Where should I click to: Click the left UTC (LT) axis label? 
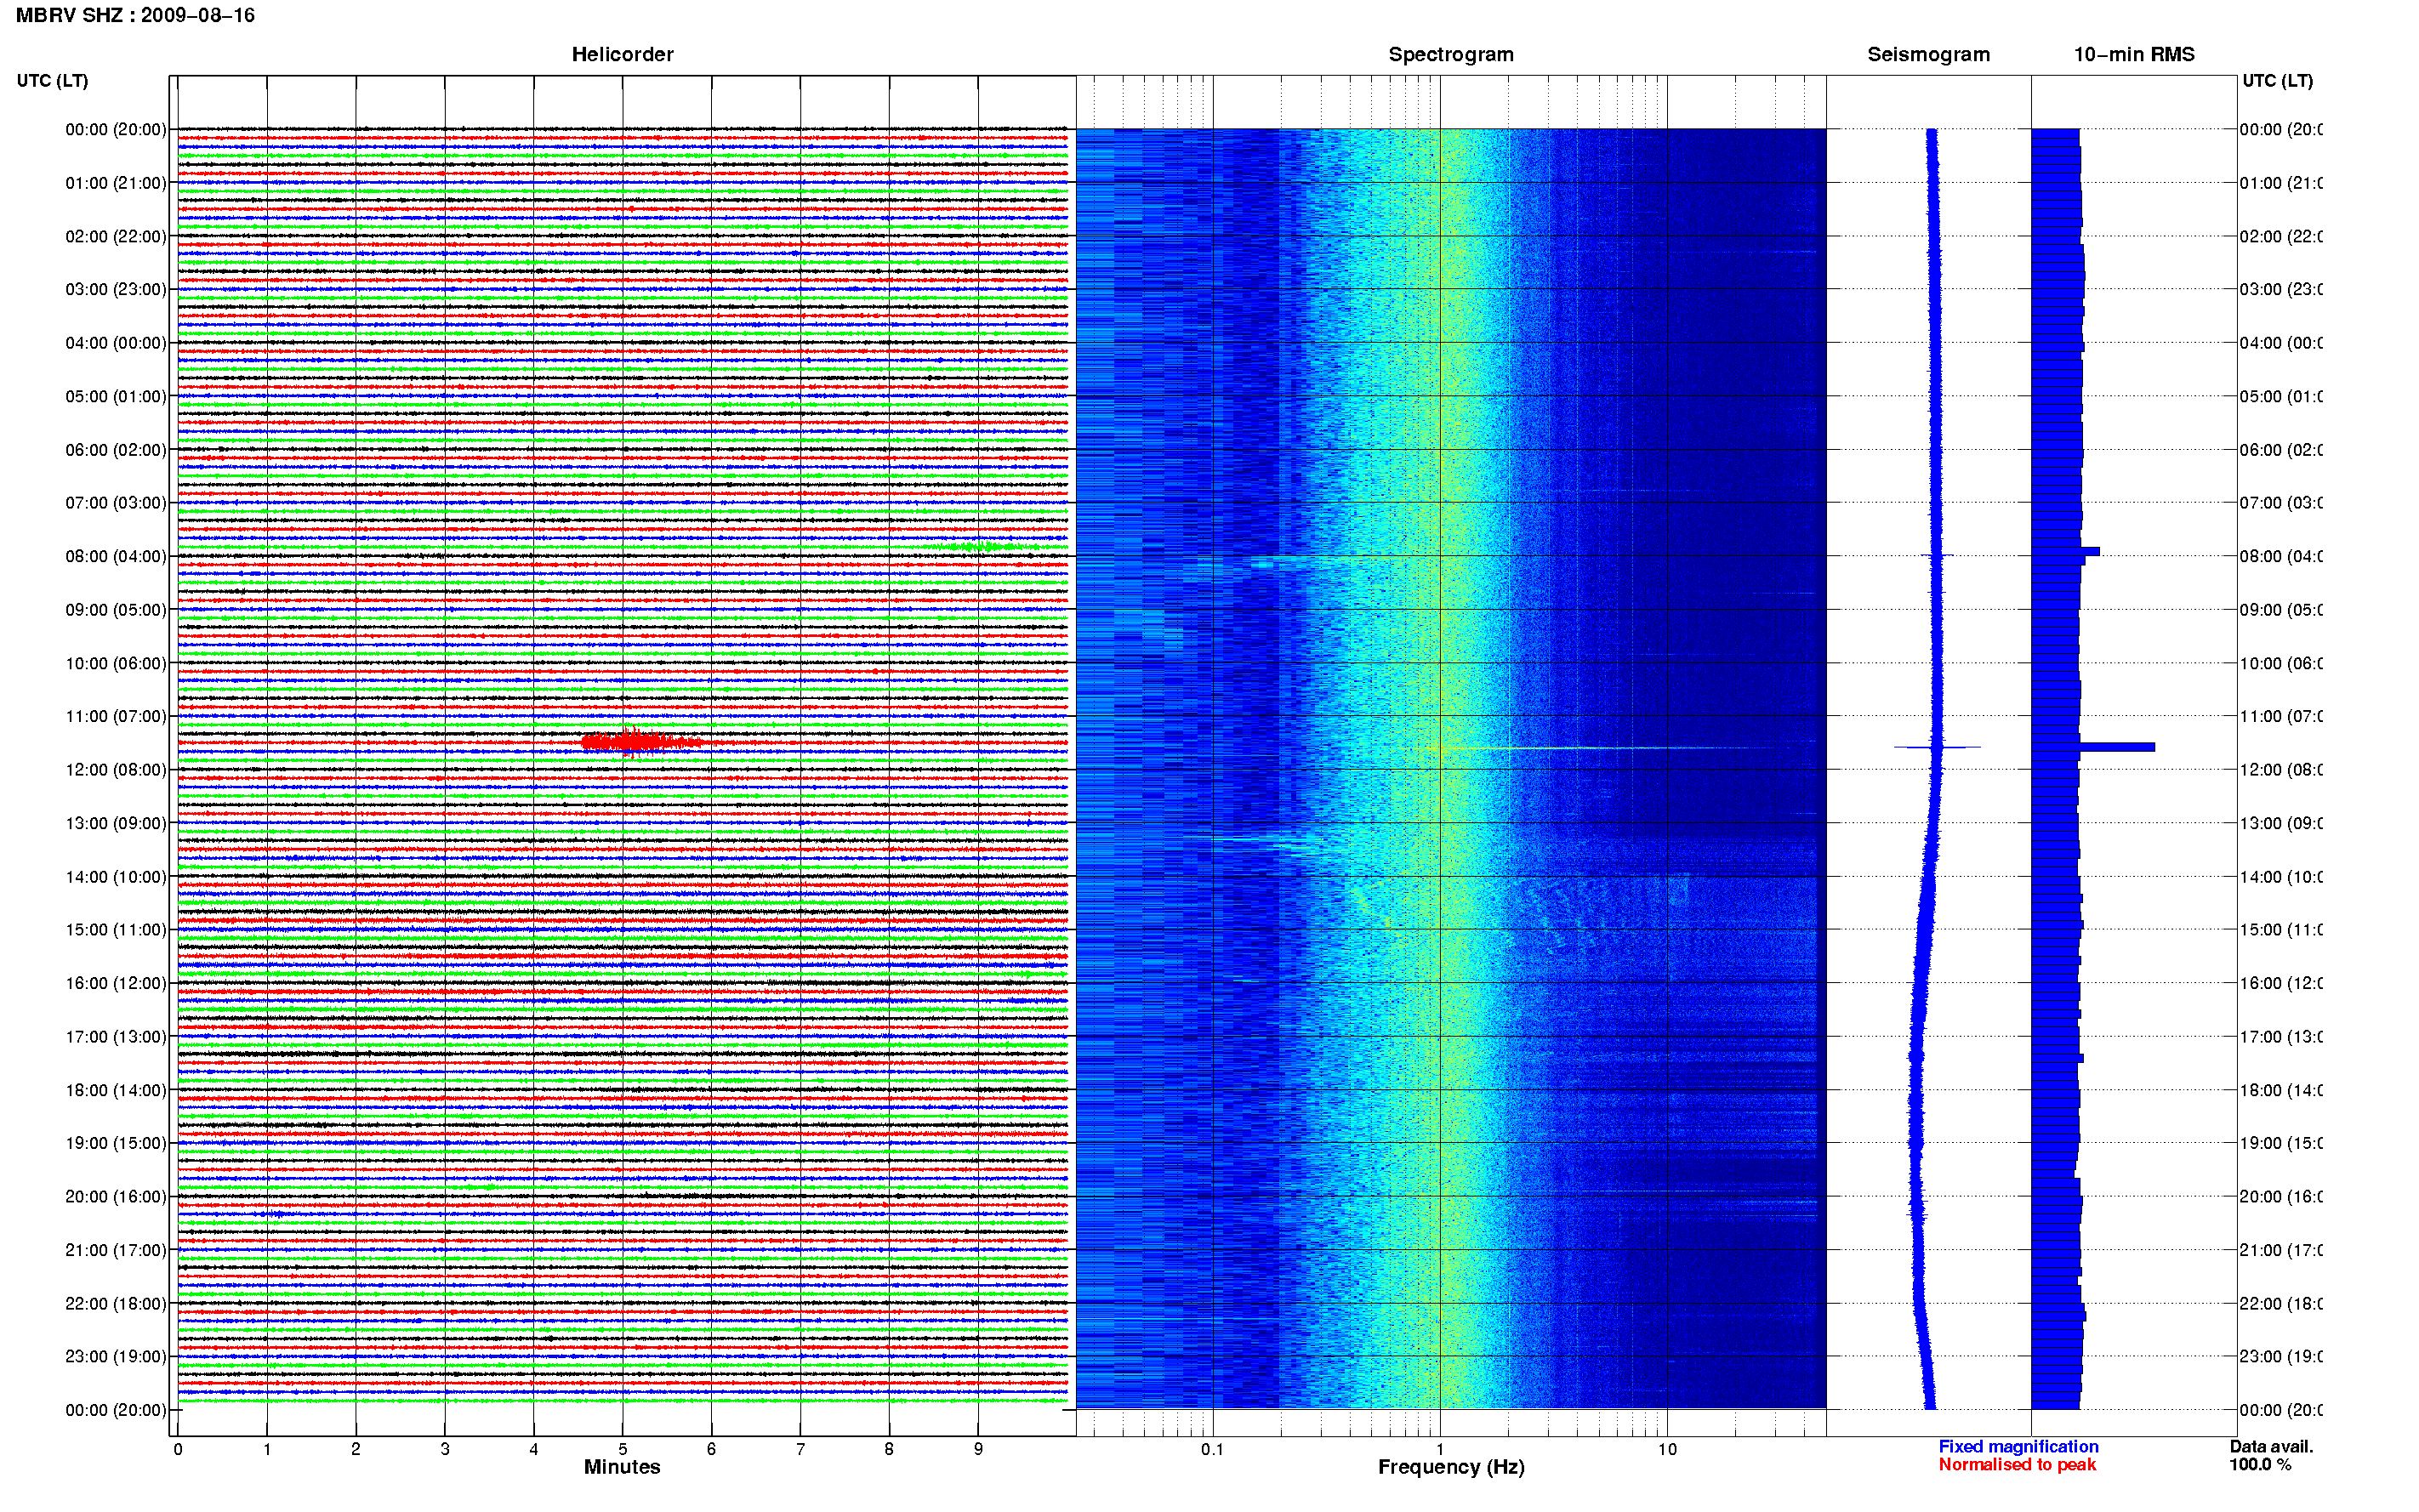tap(52, 80)
